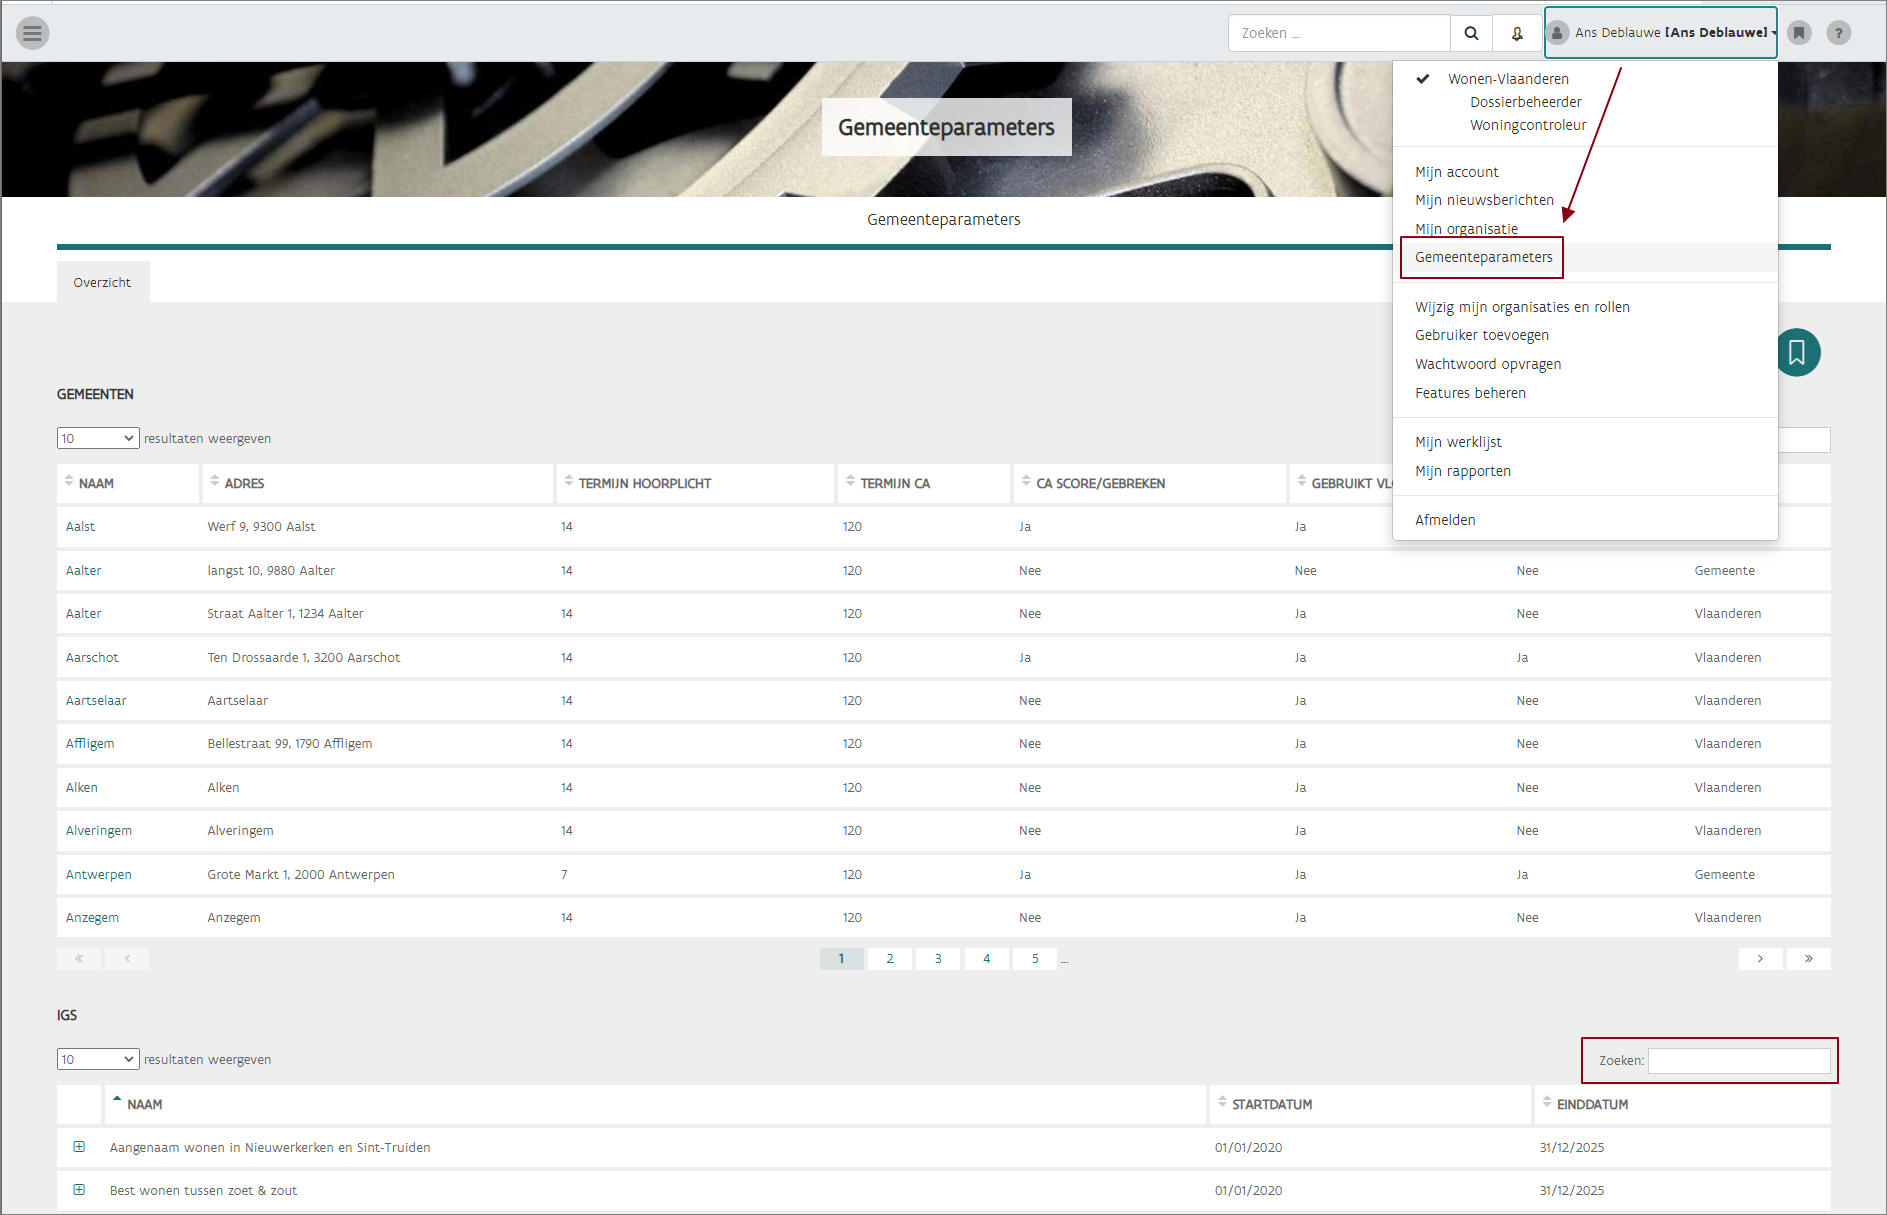Screen dimensions: 1887x1215
Task: Click the microphone icon beside search
Action: tap(1517, 33)
